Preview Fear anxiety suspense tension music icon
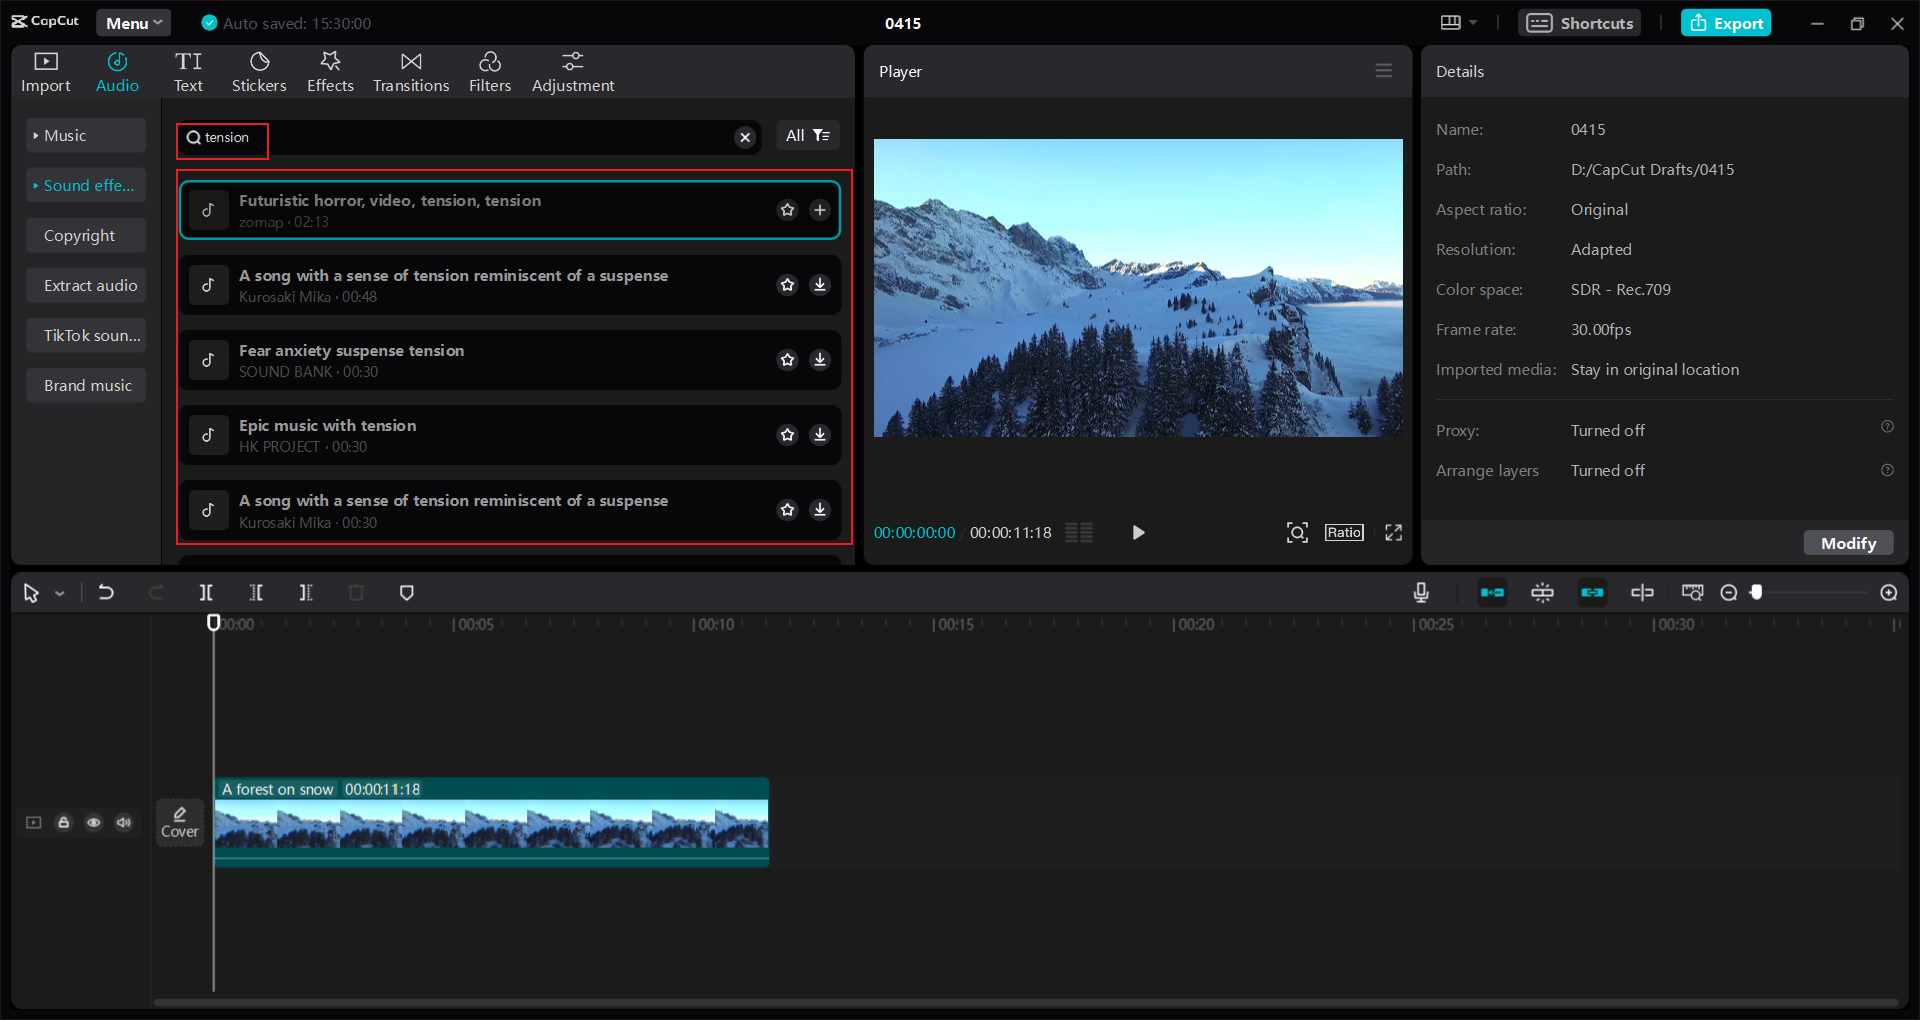The image size is (1920, 1020). coord(209,360)
